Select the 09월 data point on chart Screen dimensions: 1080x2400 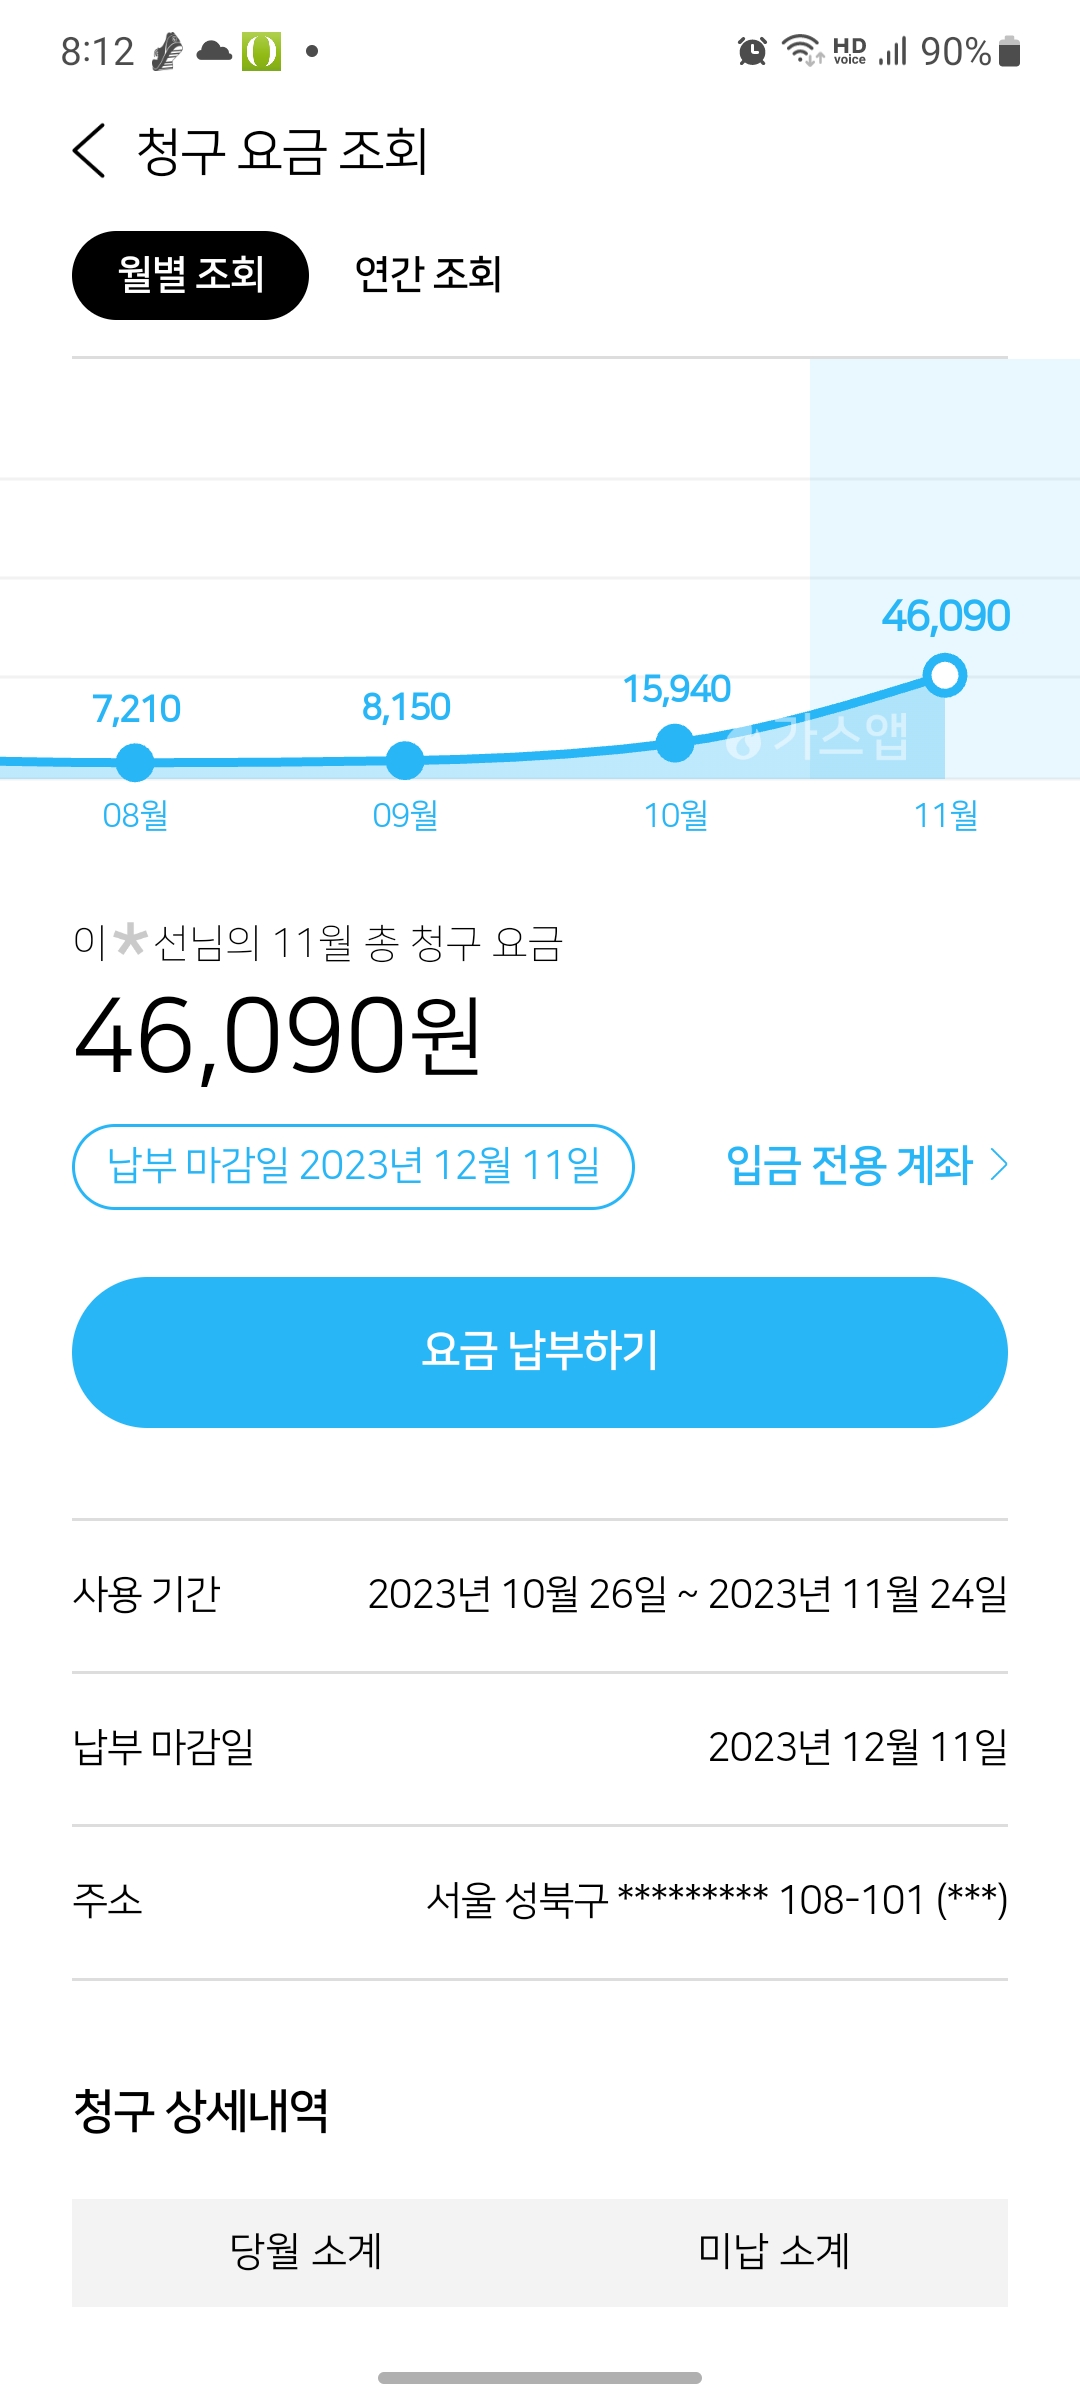coord(405,760)
